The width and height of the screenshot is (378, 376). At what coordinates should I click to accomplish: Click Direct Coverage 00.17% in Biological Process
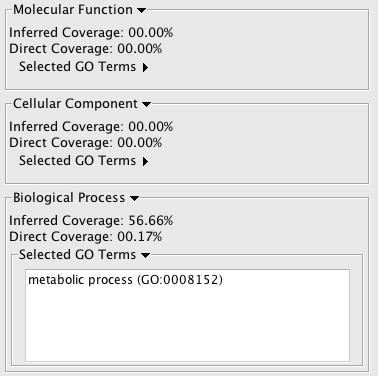click(86, 237)
